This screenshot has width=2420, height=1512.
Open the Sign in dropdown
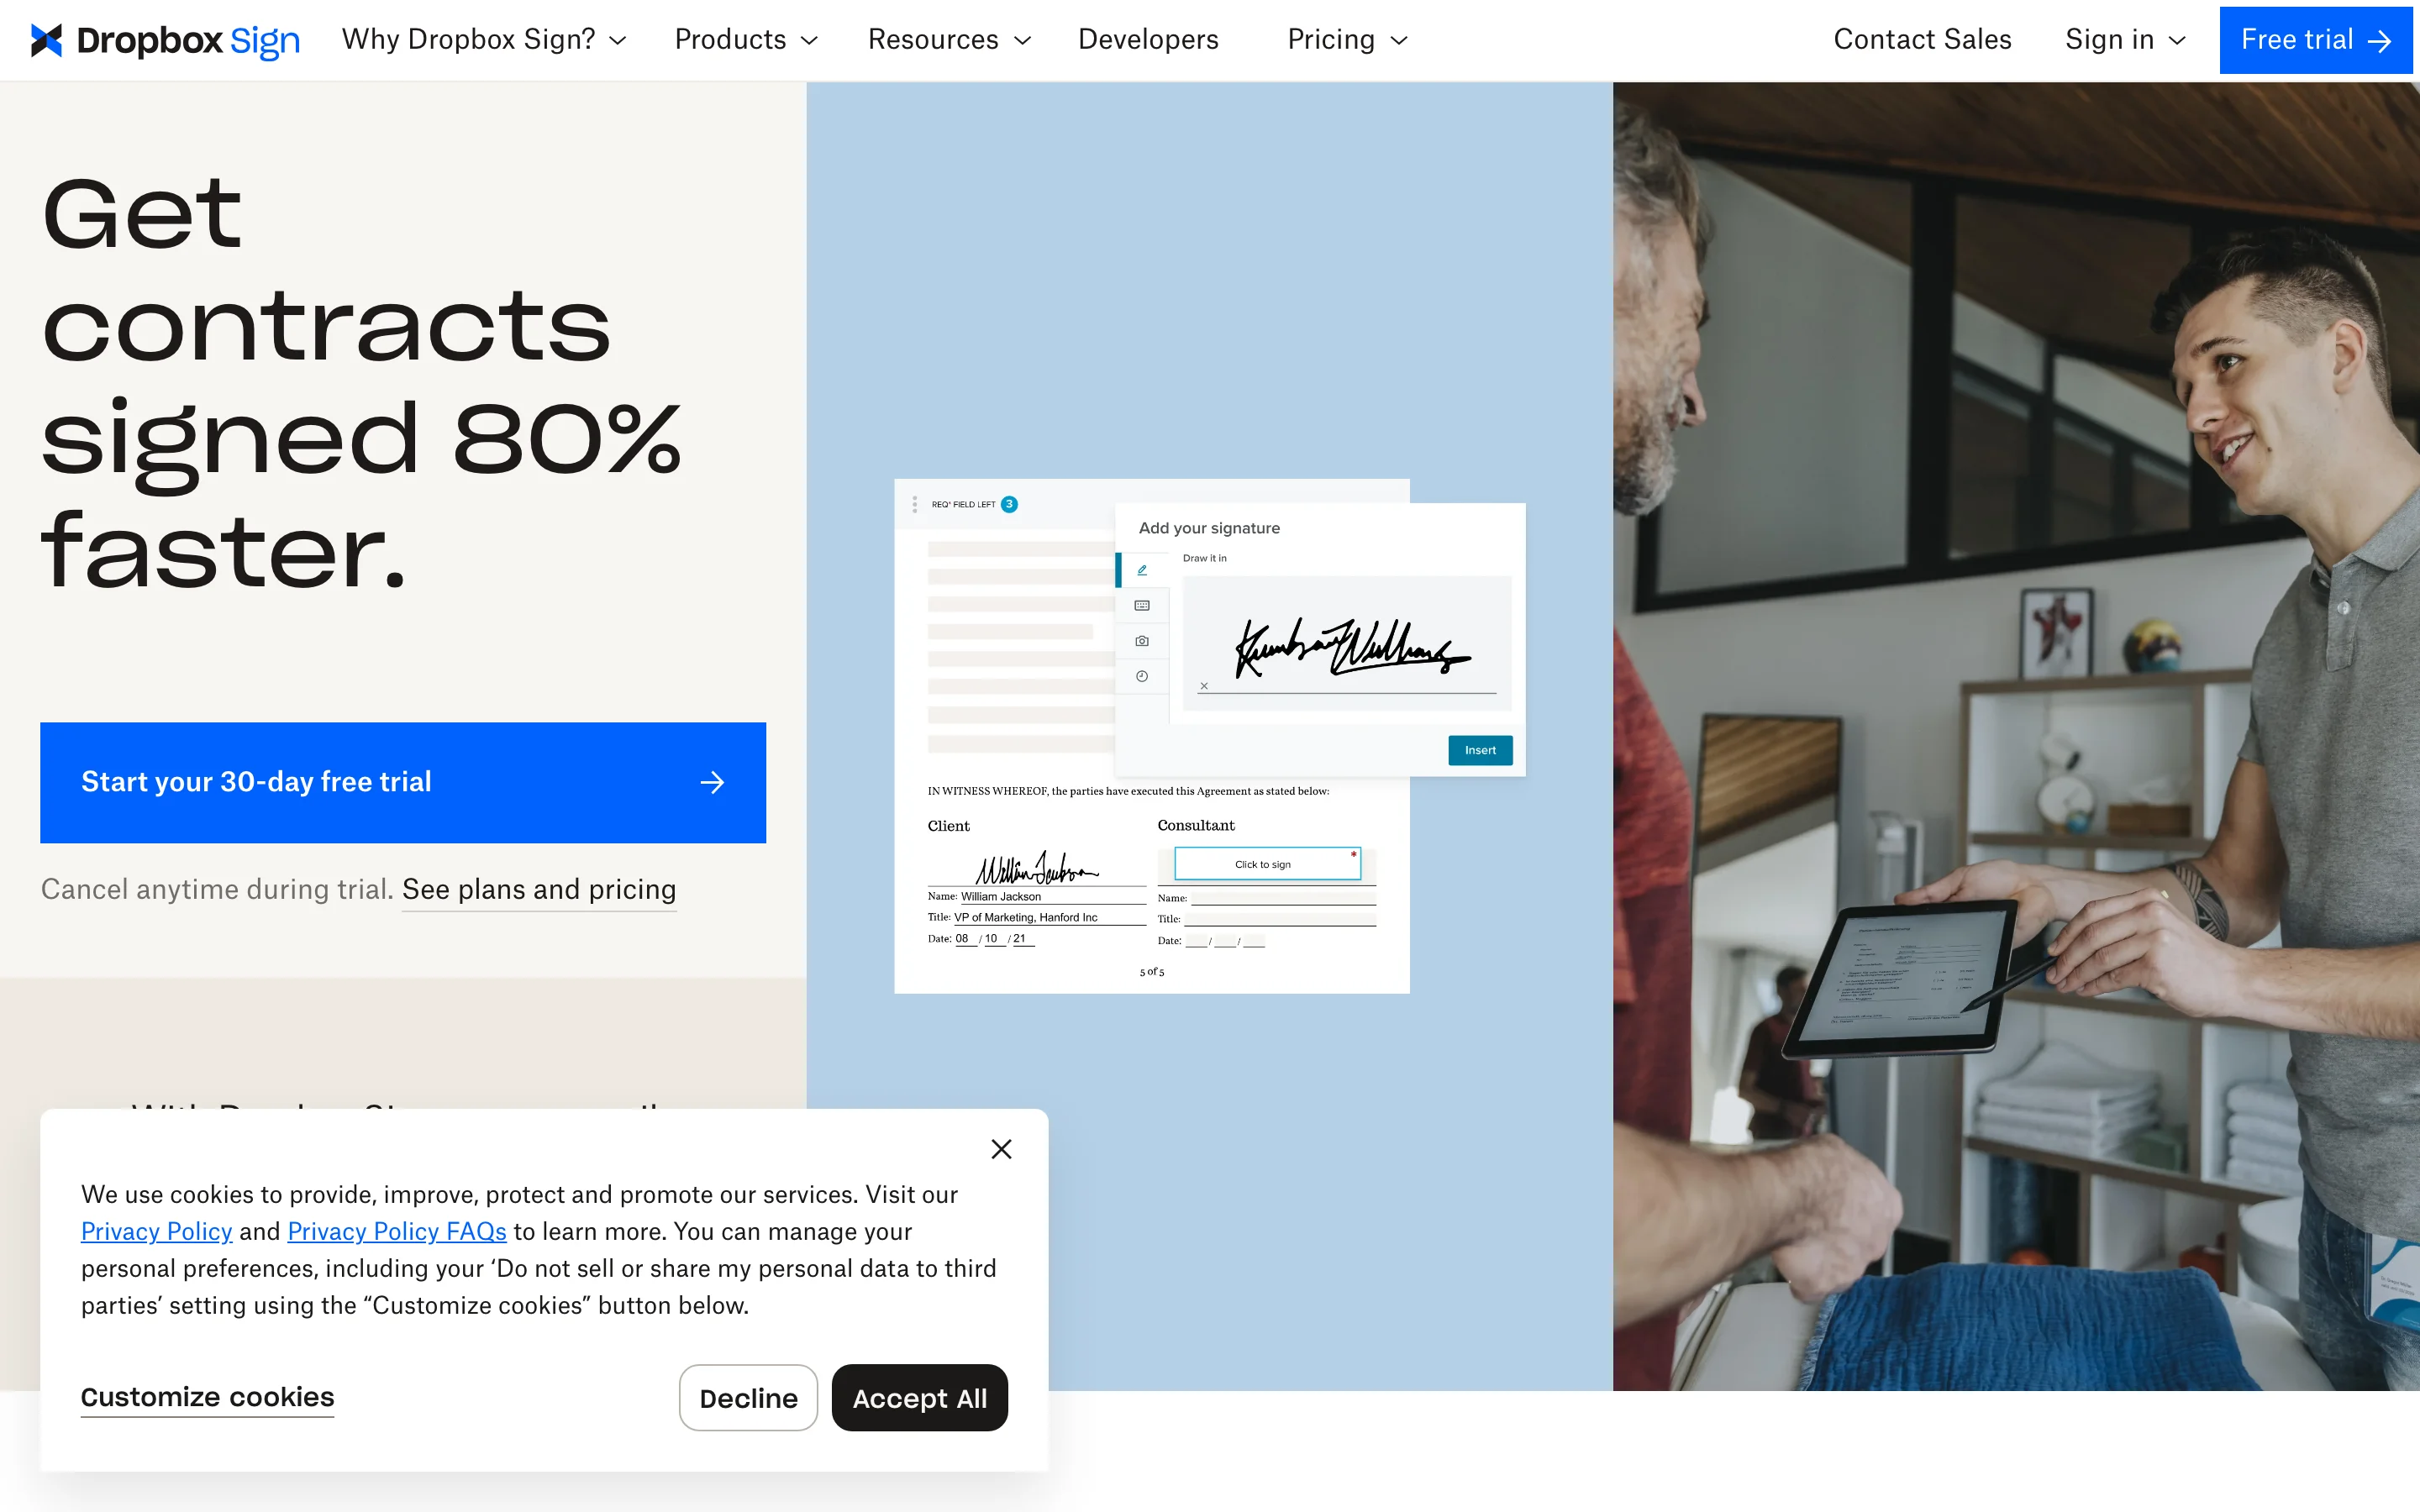click(x=2125, y=40)
